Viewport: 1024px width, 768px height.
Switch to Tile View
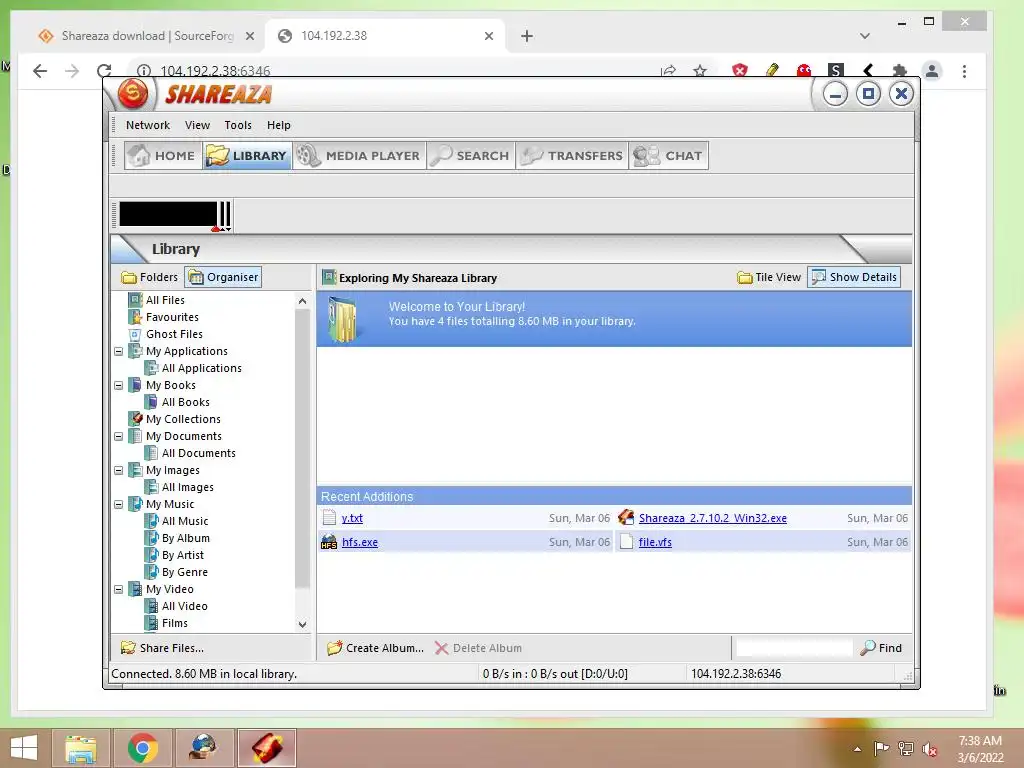coord(769,277)
